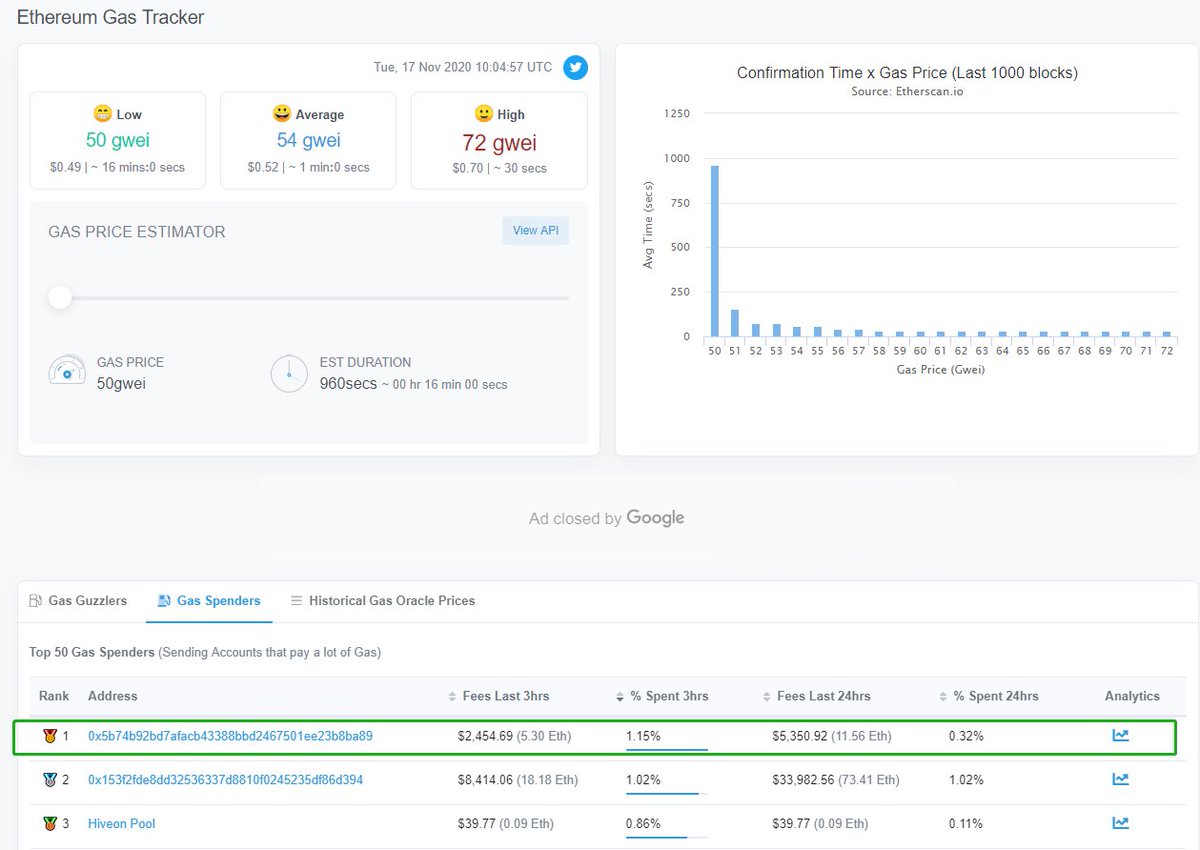Select the Gas Spenders tab
Image resolution: width=1200 pixels, height=850 pixels.
(209, 601)
